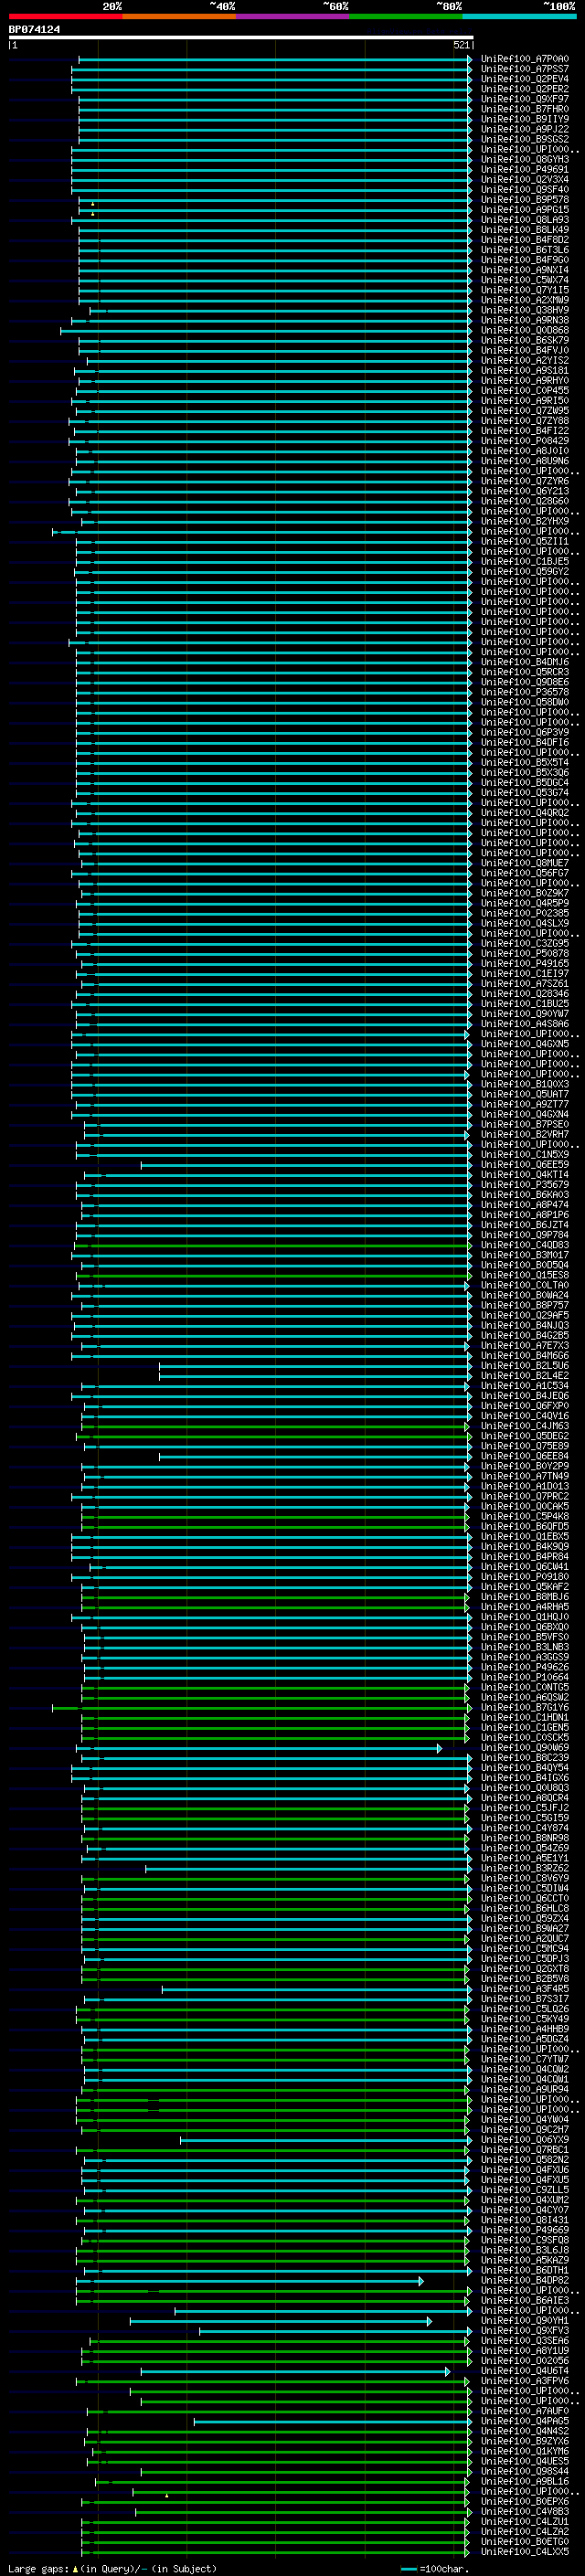
Task: Click hit label UniRef100_B9P578
Action: click(524, 200)
